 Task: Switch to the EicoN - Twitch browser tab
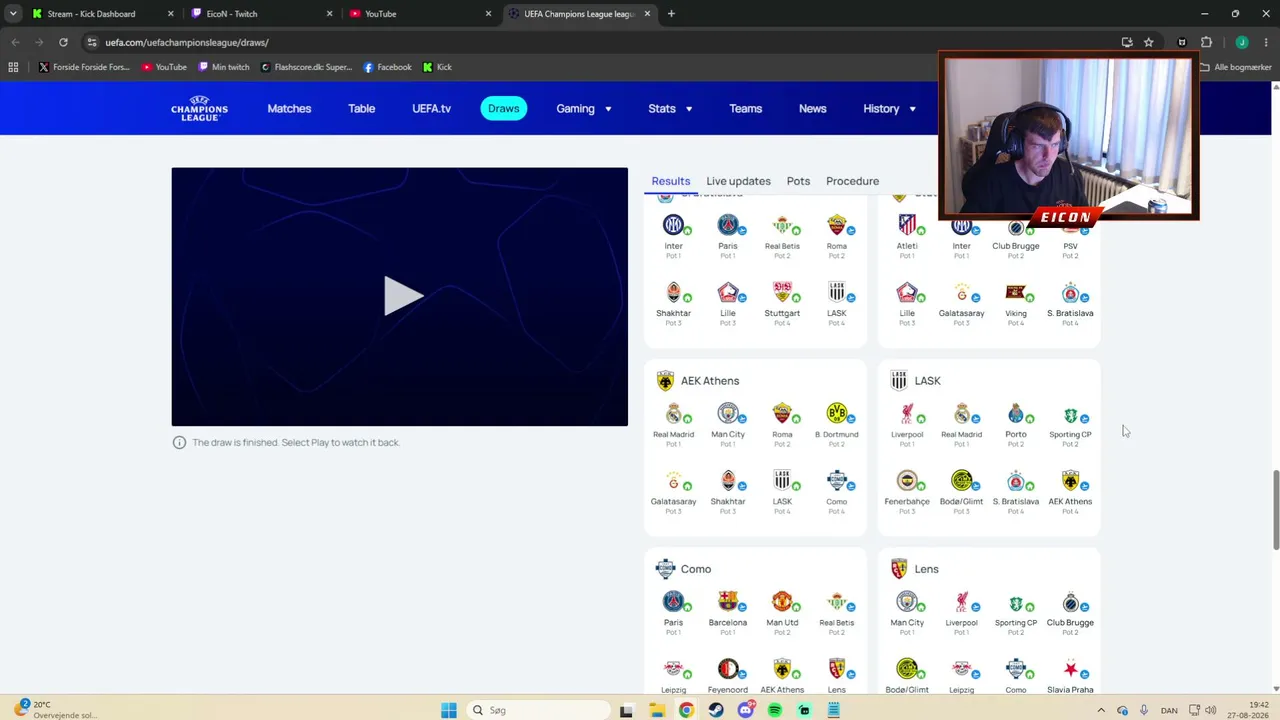260,14
